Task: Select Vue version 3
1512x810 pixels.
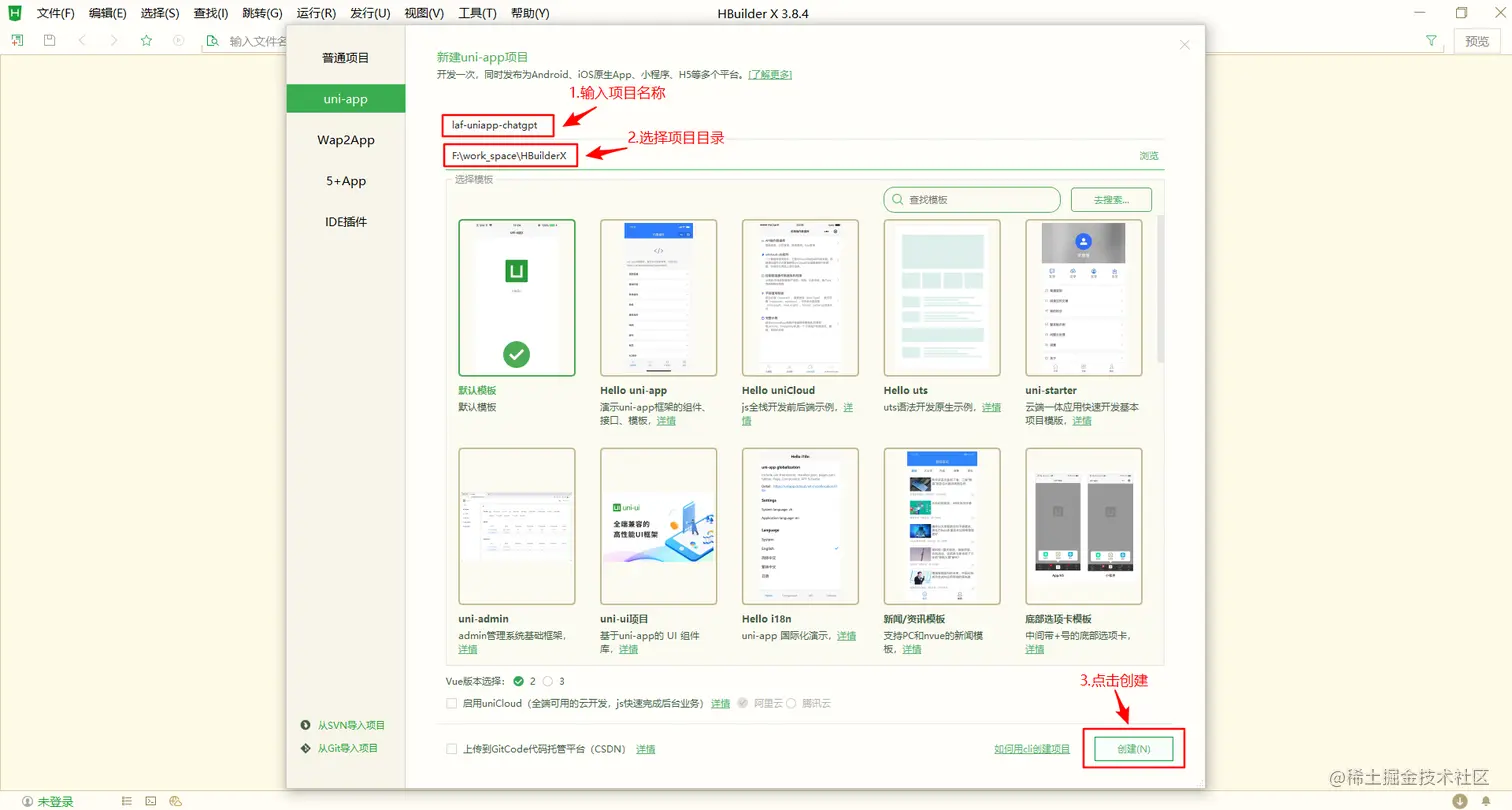Action: click(x=548, y=681)
